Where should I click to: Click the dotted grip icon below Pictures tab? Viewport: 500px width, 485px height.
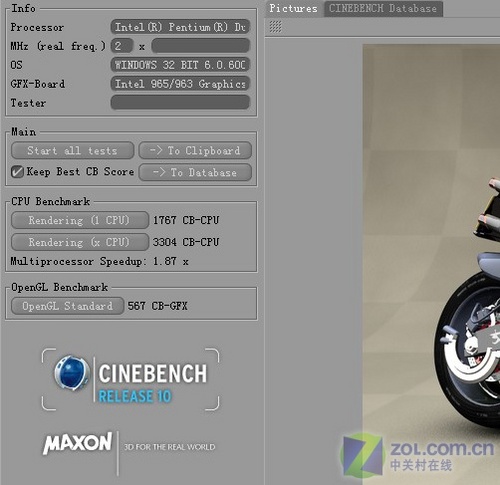pos(275,27)
